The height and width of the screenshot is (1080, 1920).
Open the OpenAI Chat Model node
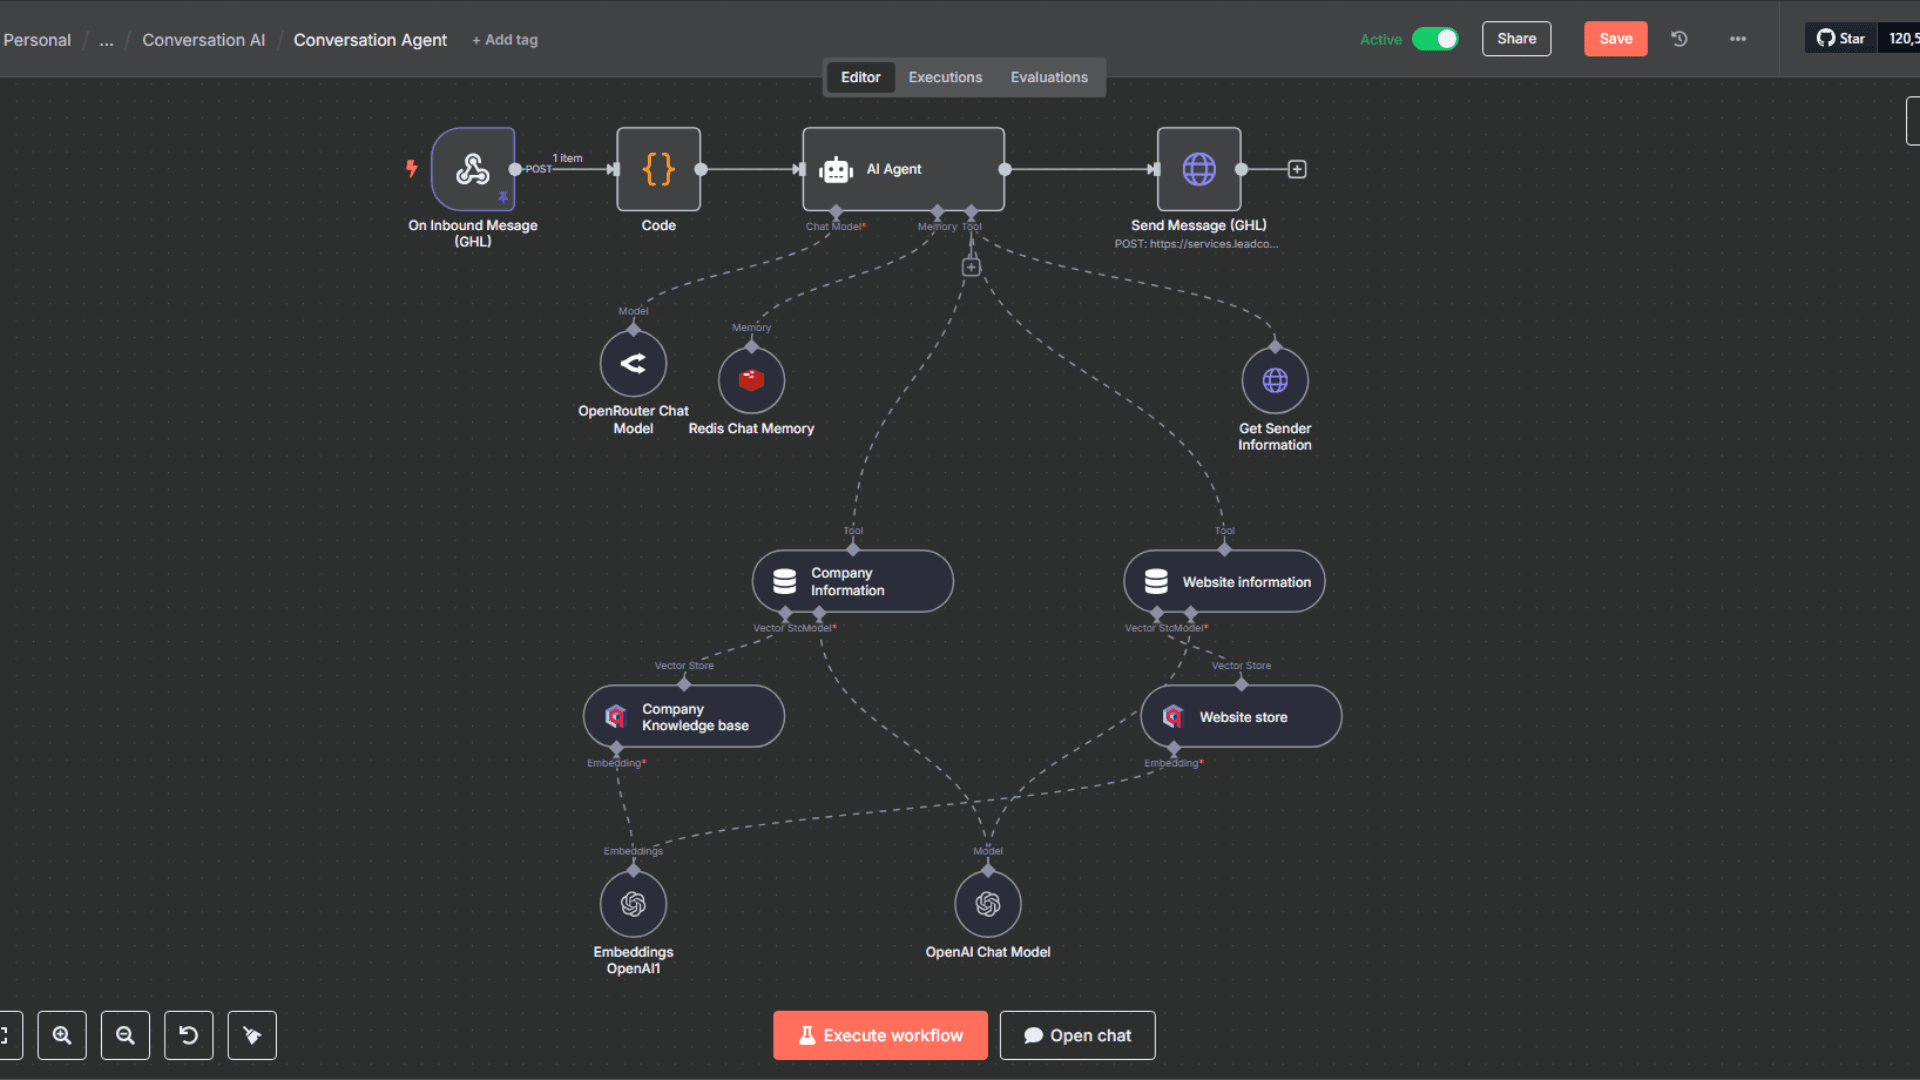(x=988, y=904)
